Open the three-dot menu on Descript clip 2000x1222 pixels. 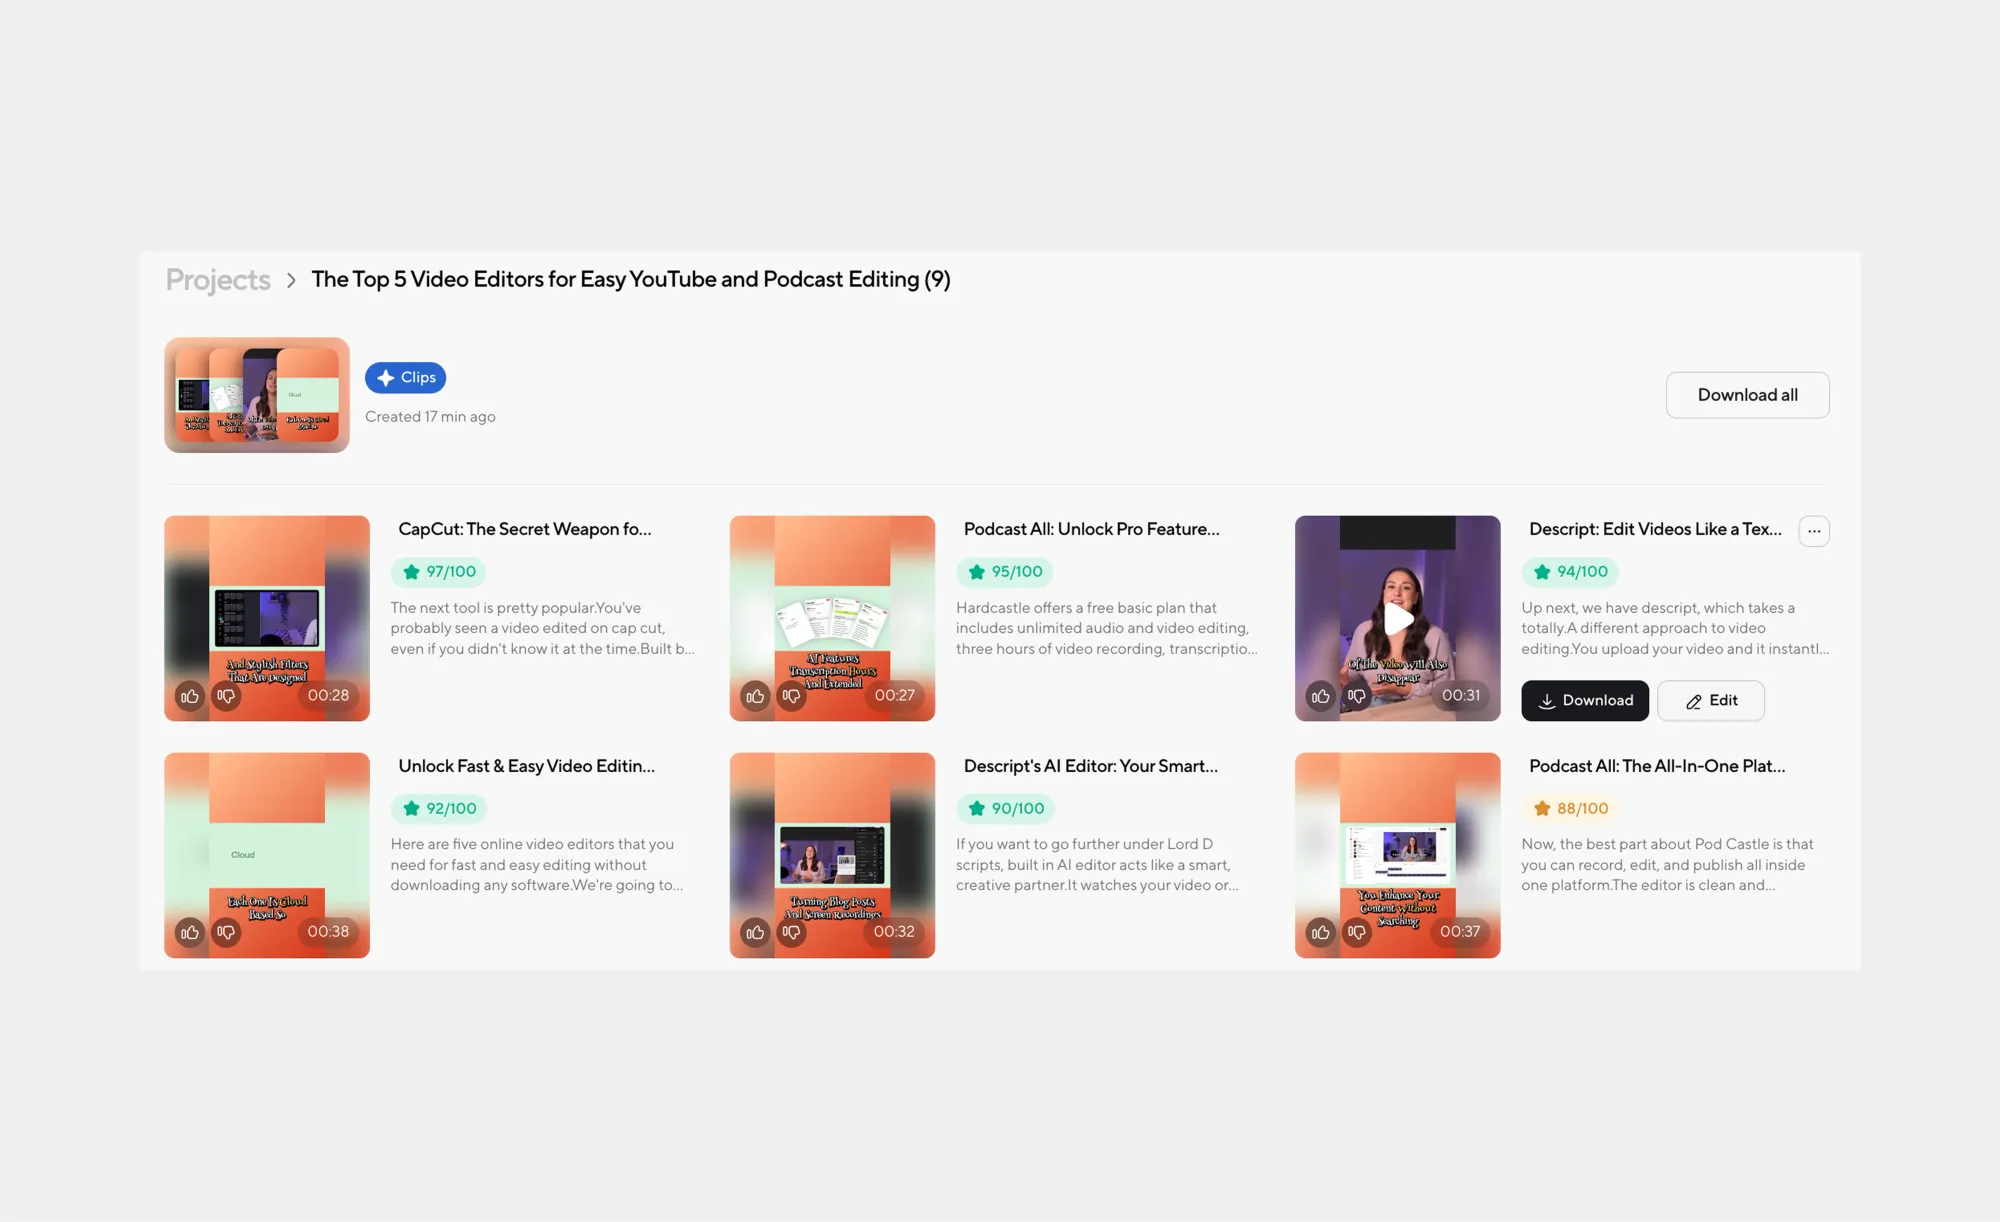pos(1814,531)
